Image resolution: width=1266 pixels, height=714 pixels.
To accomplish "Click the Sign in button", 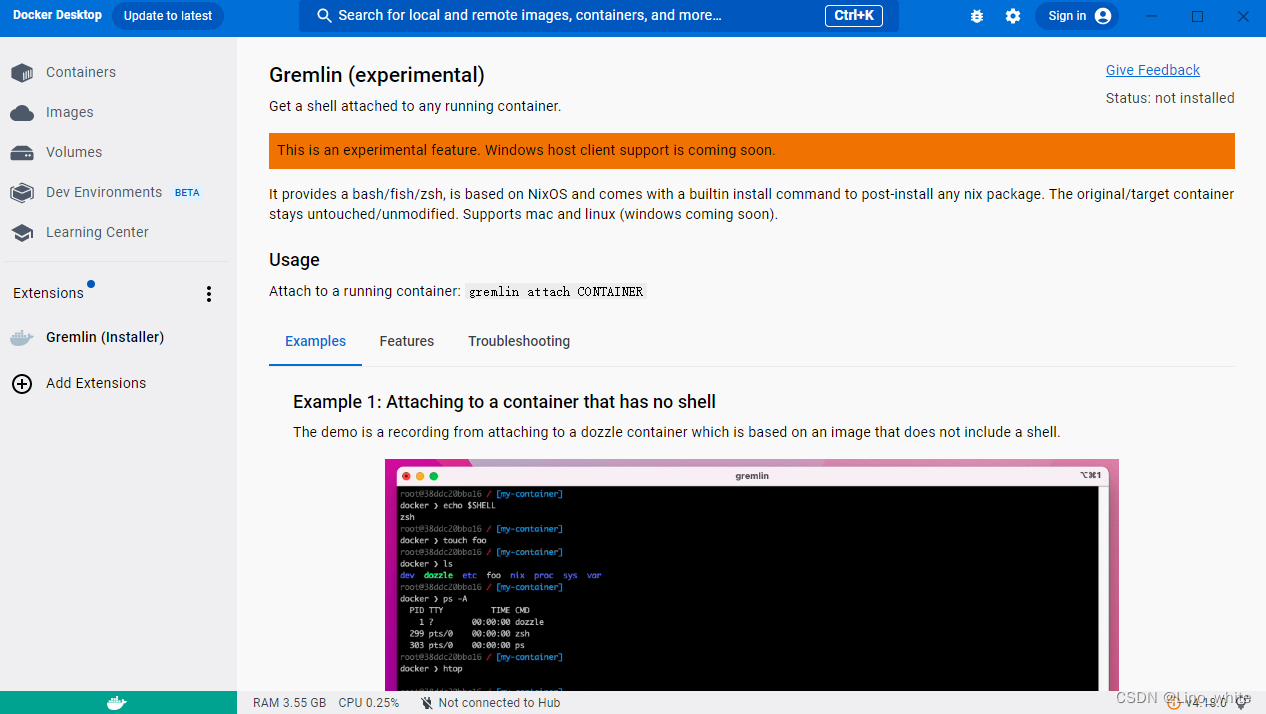I will [1077, 15].
